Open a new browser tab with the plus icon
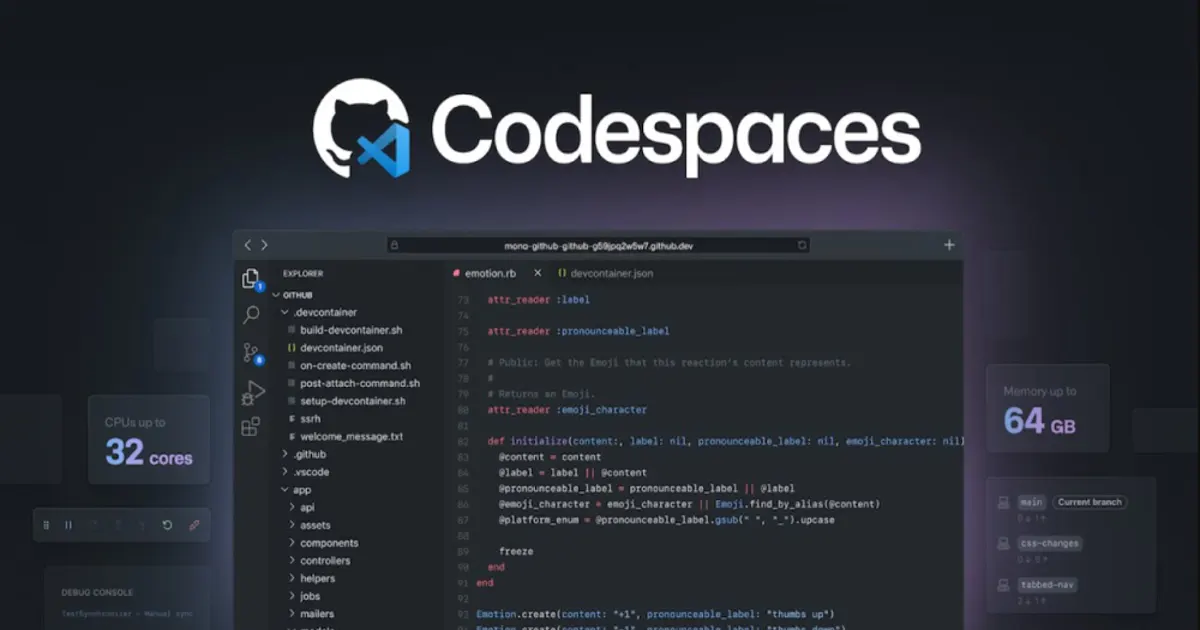The image size is (1200, 630). pyautogui.click(x=948, y=243)
